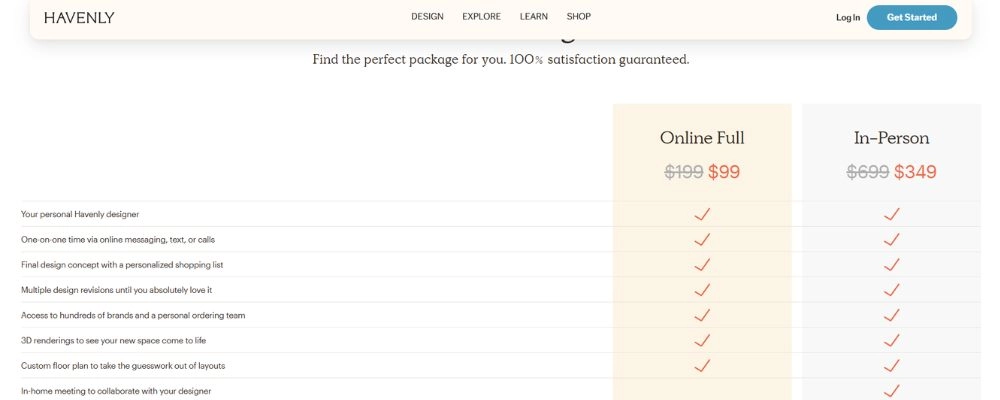Click Online Full checkmark for multiple design revisions
The image size is (1000, 400).
tap(702, 290)
